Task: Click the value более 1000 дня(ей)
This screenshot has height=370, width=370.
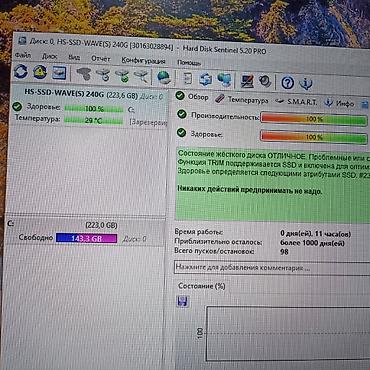Action: 312,243
